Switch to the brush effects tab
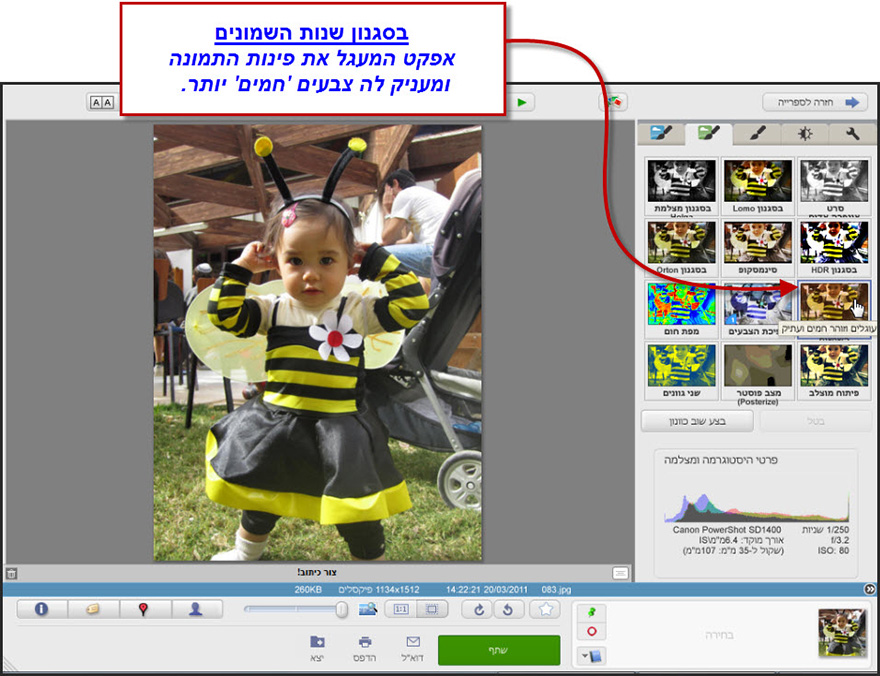 click(x=757, y=132)
